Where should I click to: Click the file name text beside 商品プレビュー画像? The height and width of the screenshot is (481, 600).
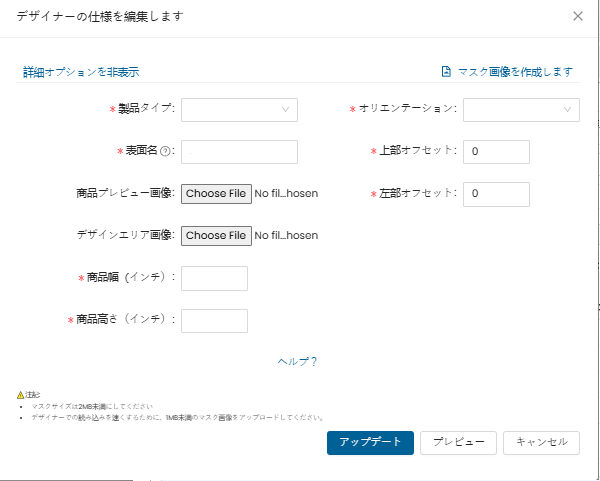point(286,193)
